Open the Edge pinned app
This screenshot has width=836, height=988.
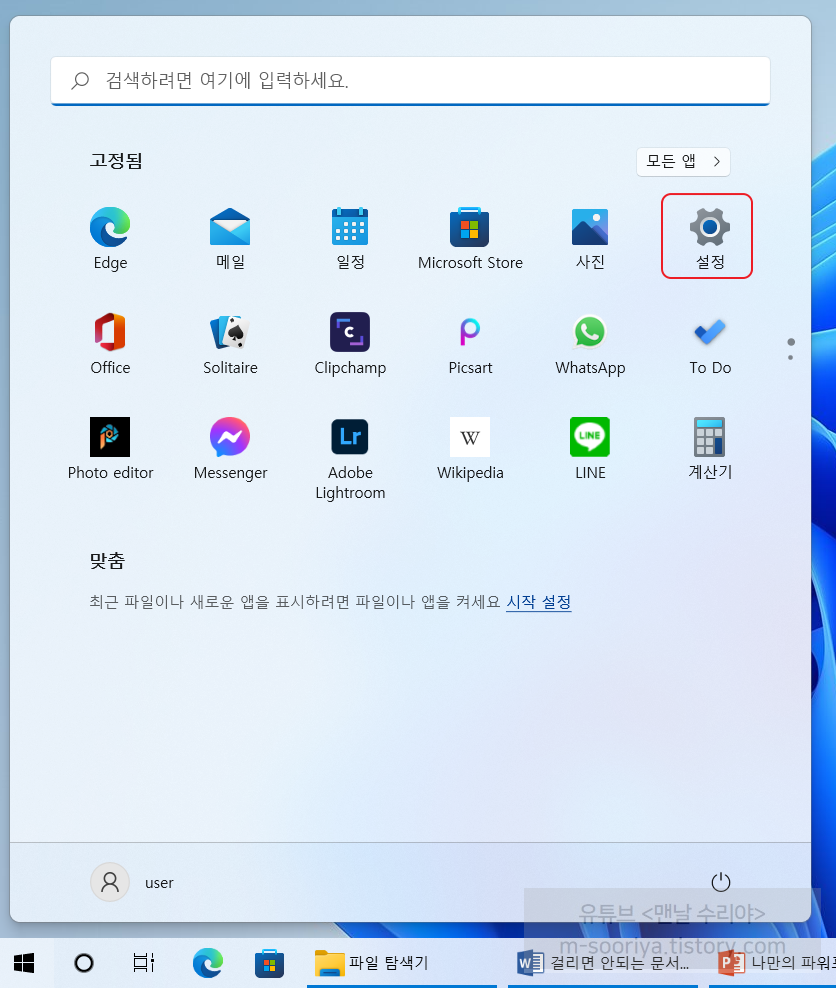[110, 238]
